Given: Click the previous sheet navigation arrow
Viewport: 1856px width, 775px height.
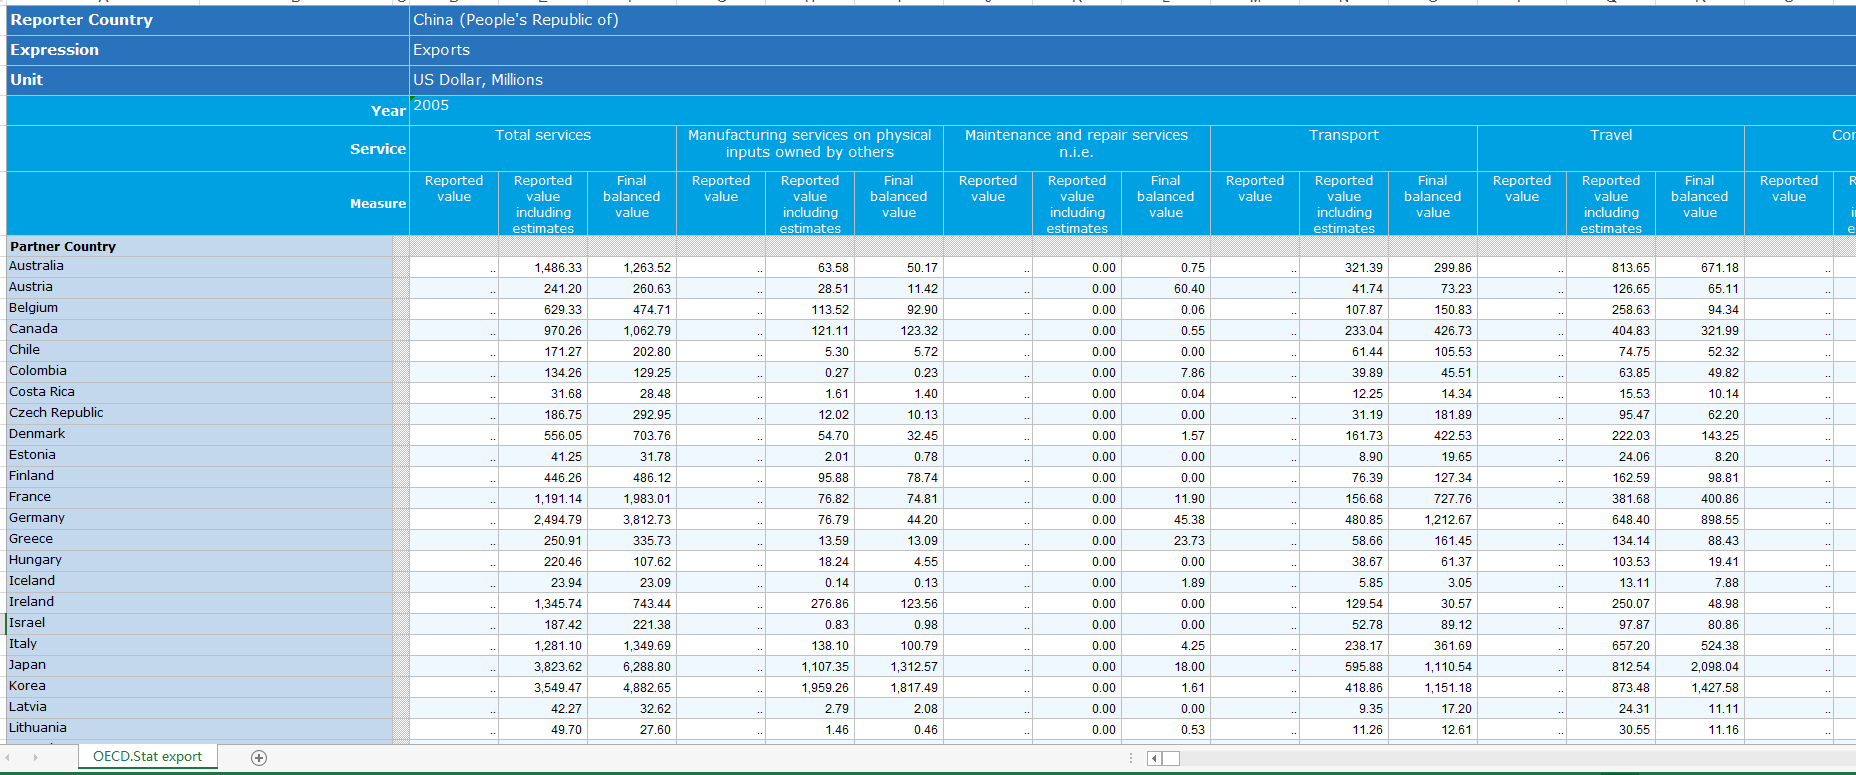Looking at the screenshot, I should click(10, 758).
